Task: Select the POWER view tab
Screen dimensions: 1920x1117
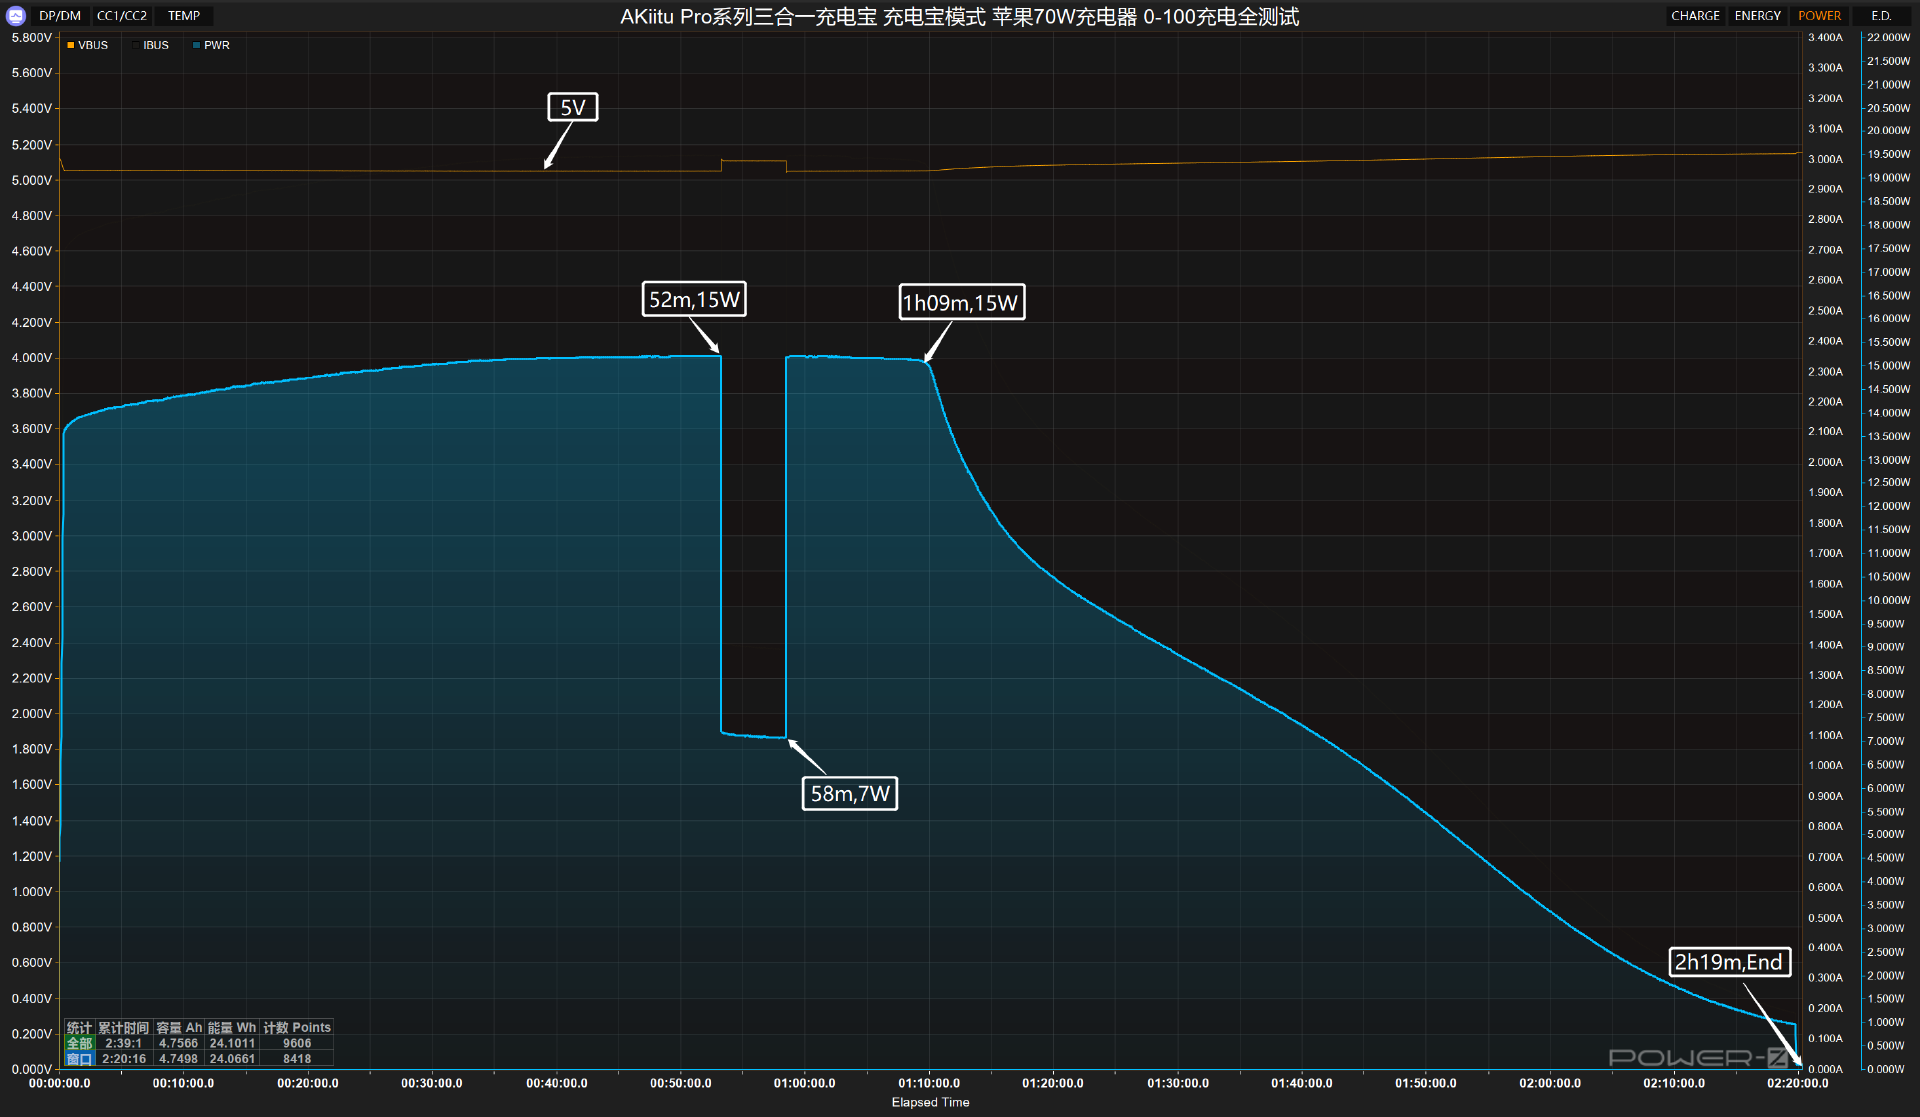Action: [x=1819, y=16]
